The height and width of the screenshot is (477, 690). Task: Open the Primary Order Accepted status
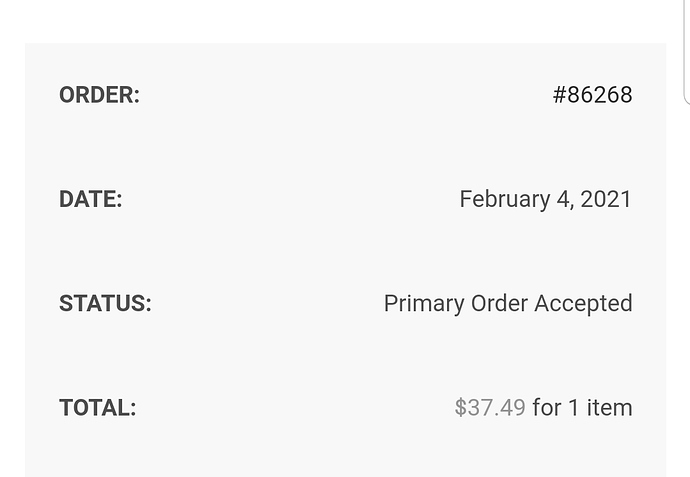click(x=508, y=304)
